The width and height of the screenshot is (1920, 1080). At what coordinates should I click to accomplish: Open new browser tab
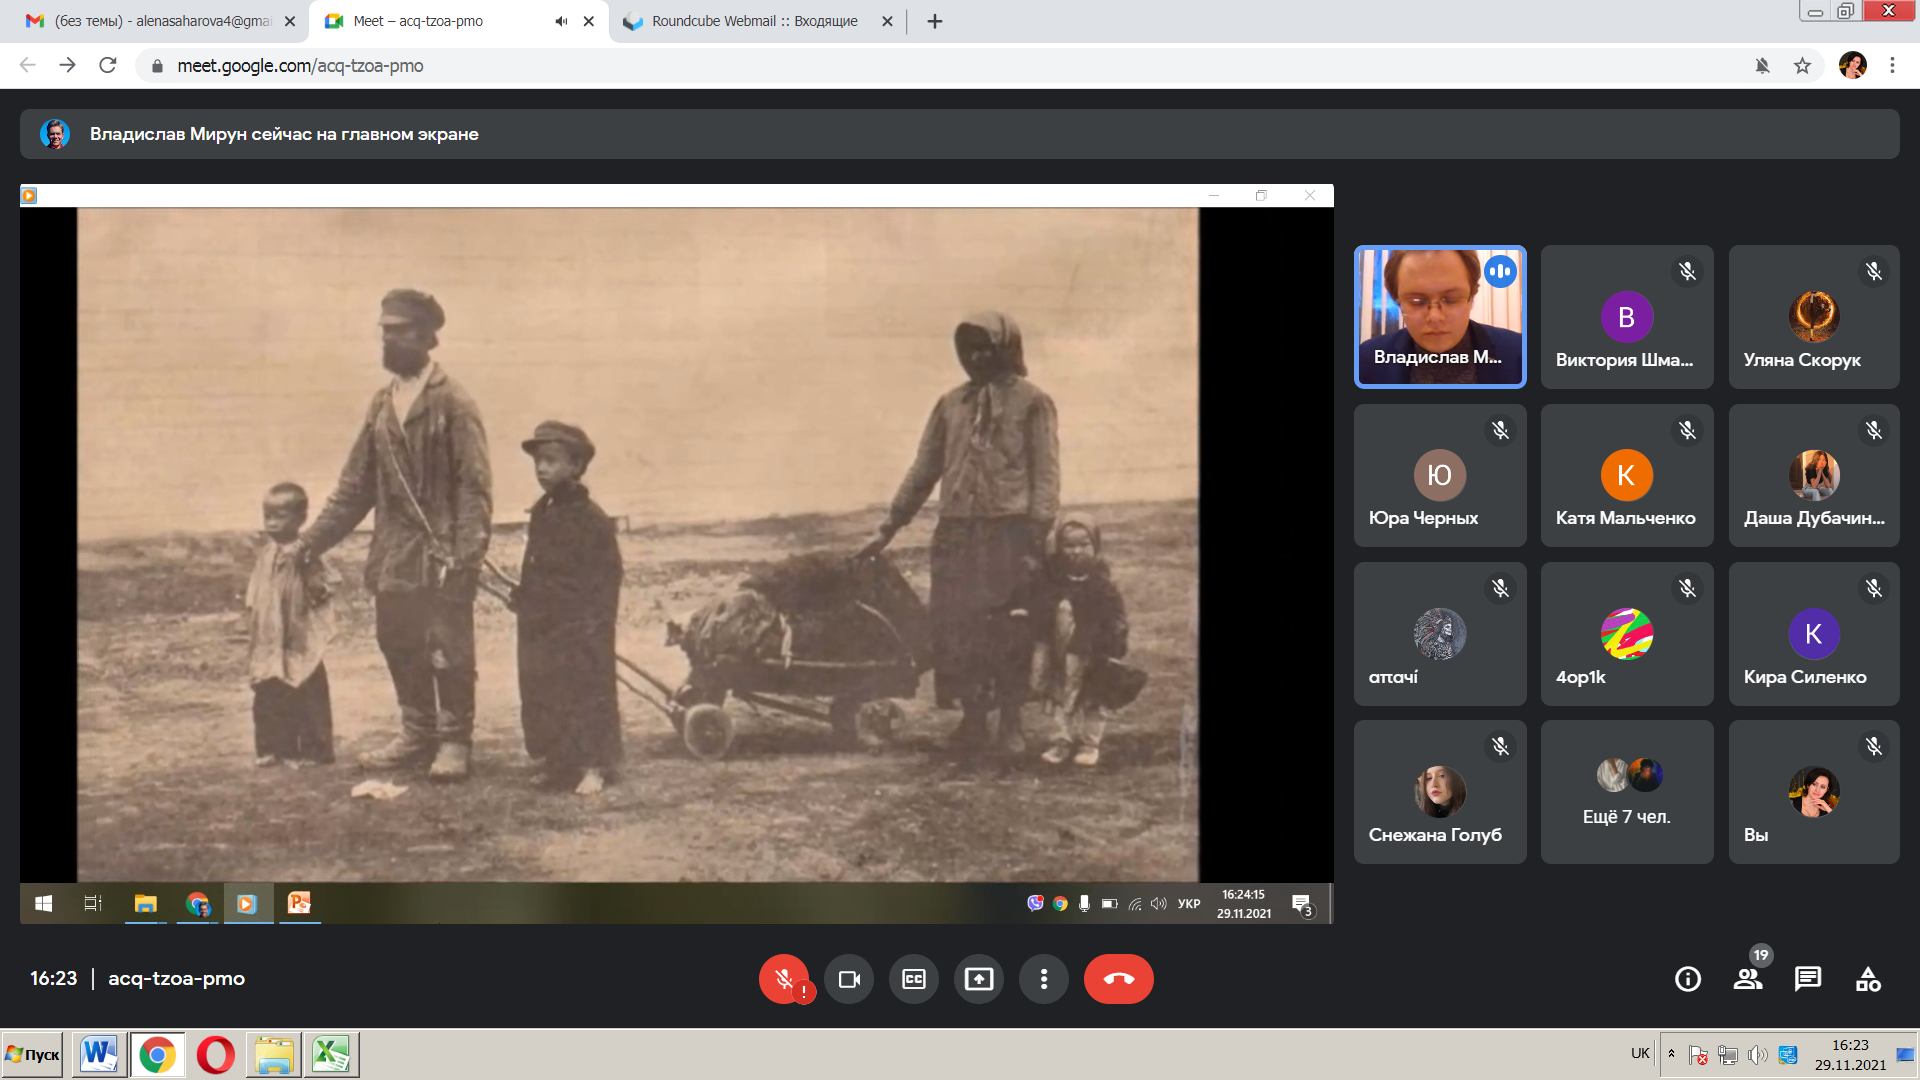tap(935, 21)
